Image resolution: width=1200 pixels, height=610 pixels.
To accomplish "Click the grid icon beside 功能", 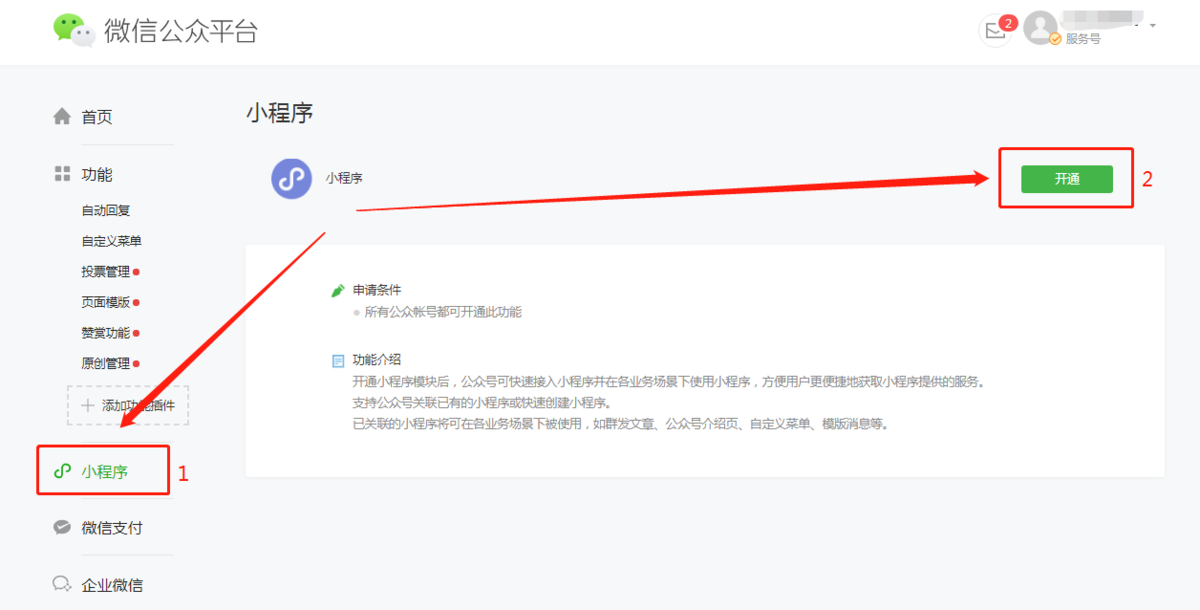I will click(x=62, y=174).
